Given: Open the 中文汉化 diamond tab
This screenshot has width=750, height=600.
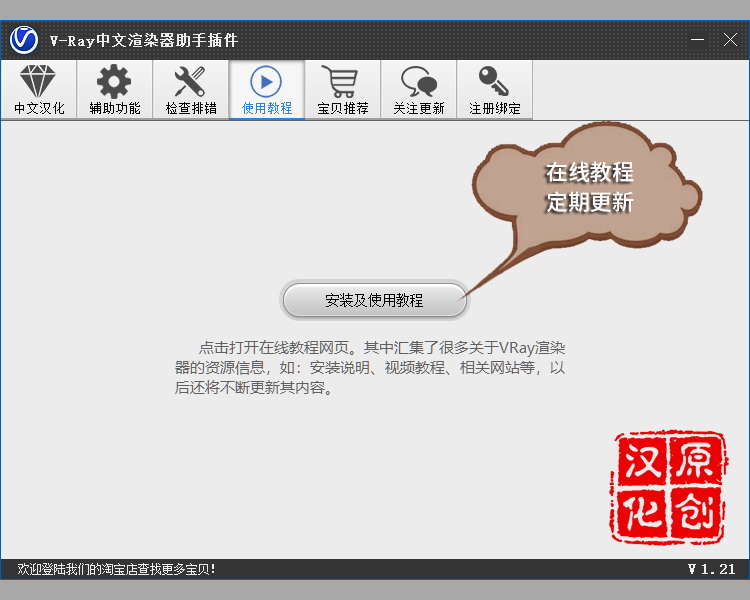Looking at the screenshot, I should [39, 89].
